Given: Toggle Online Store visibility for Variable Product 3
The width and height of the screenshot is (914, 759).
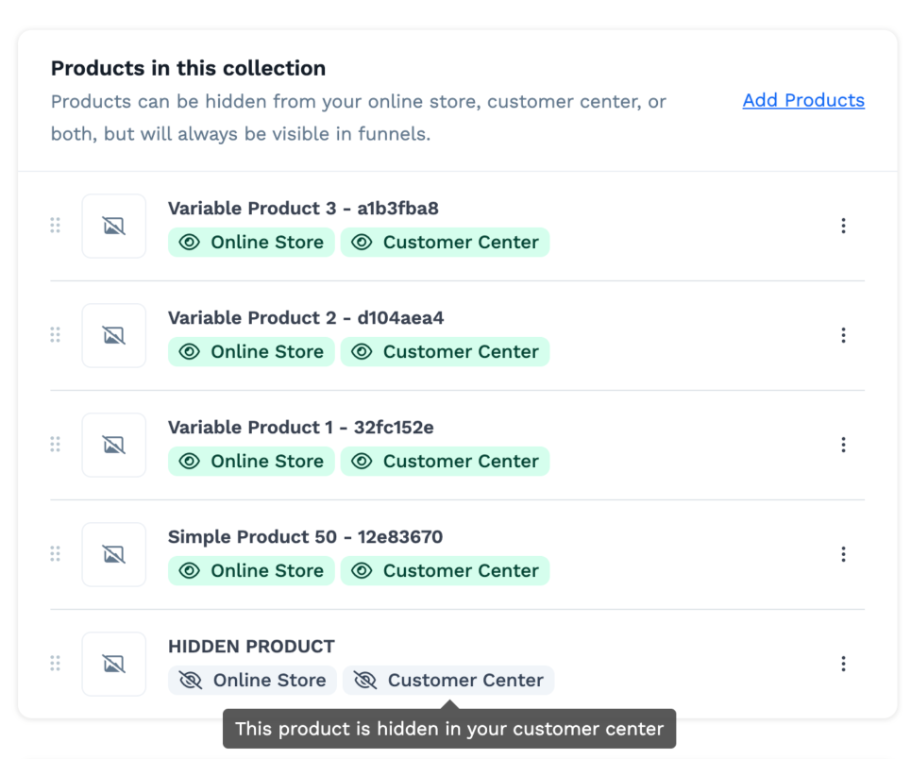Looking at the screenshot, I should coord(251,242).
